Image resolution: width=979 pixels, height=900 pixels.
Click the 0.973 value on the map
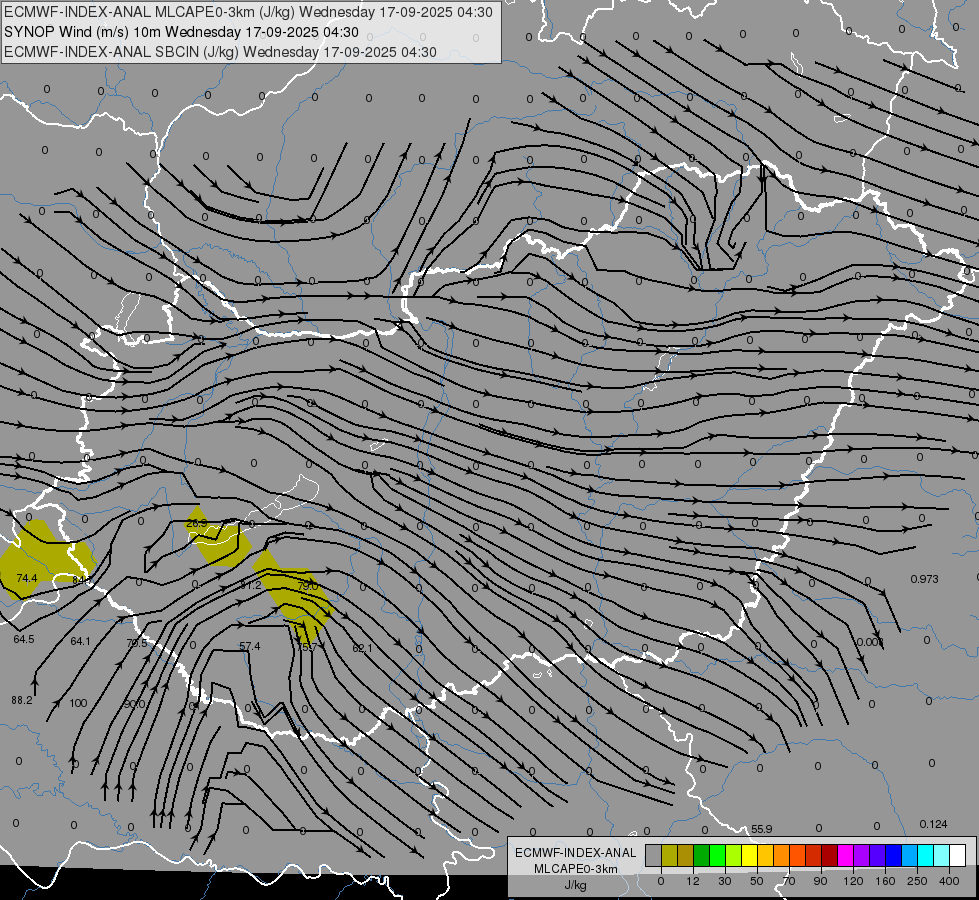(925, 579)
